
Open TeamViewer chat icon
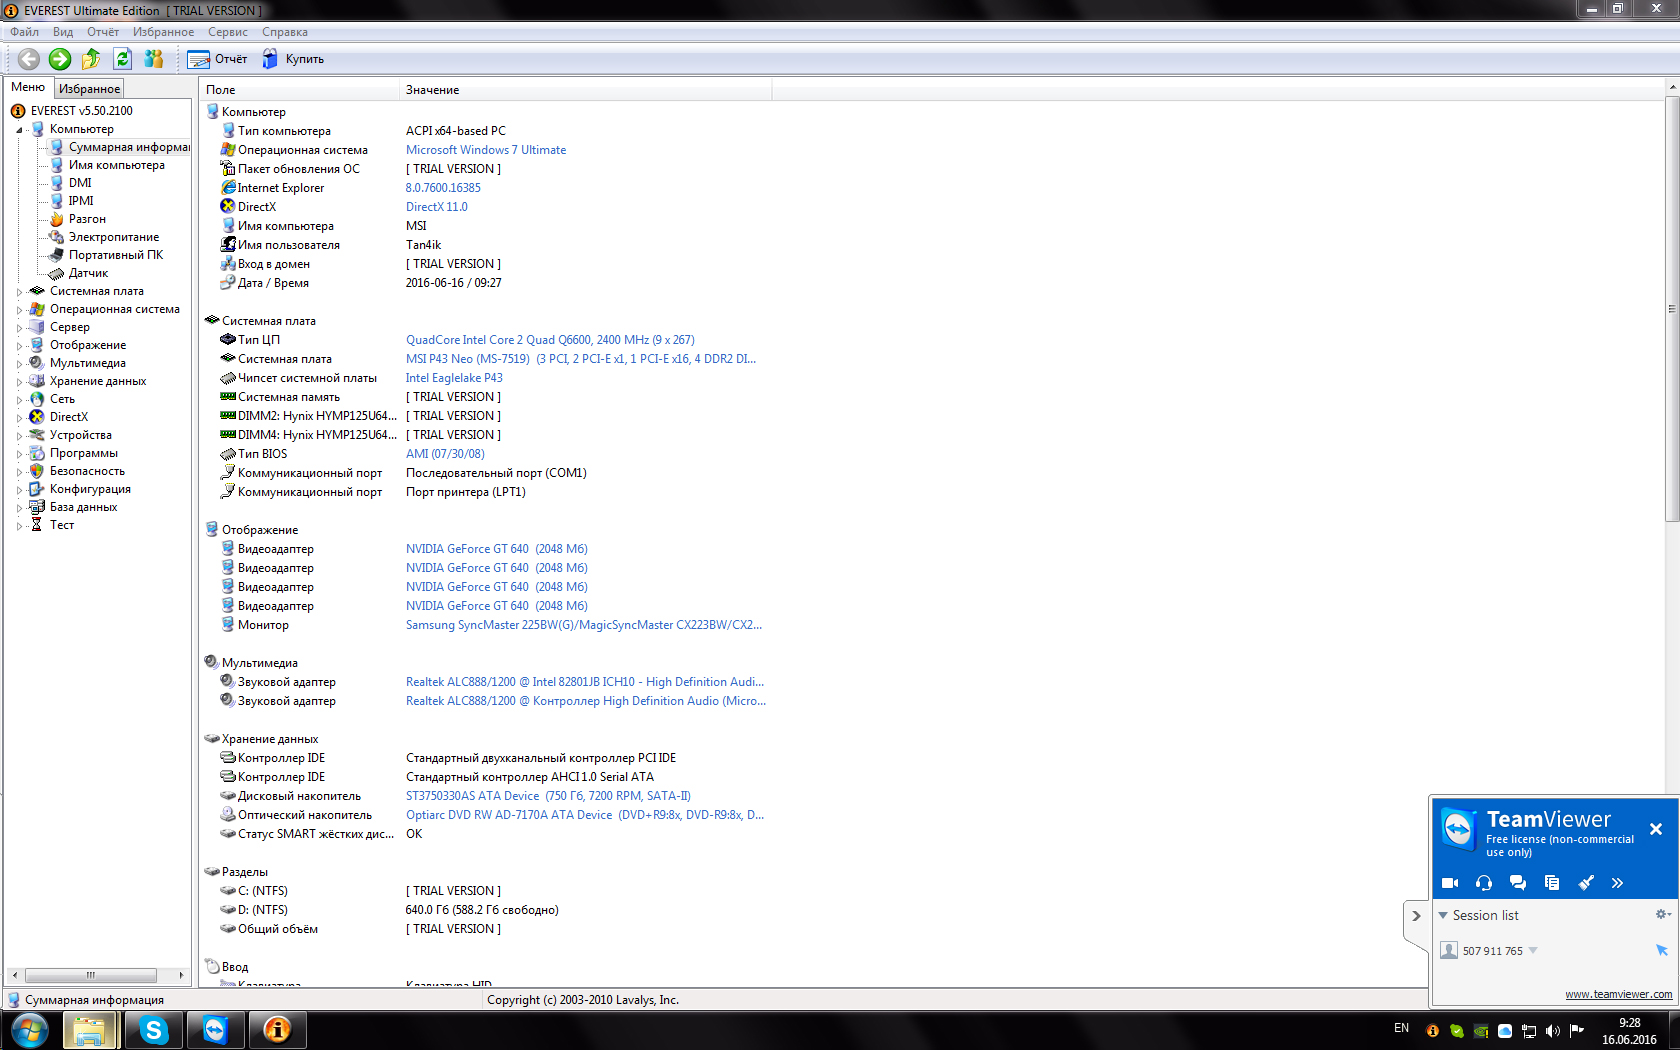(x=1517, y=883)
